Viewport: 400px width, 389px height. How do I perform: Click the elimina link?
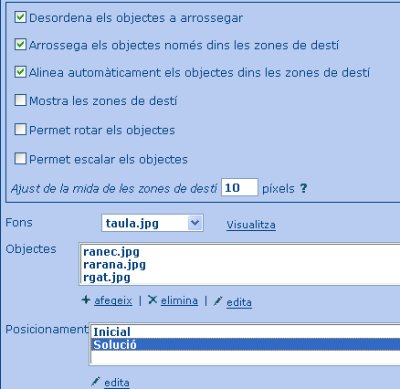[179, 301]
